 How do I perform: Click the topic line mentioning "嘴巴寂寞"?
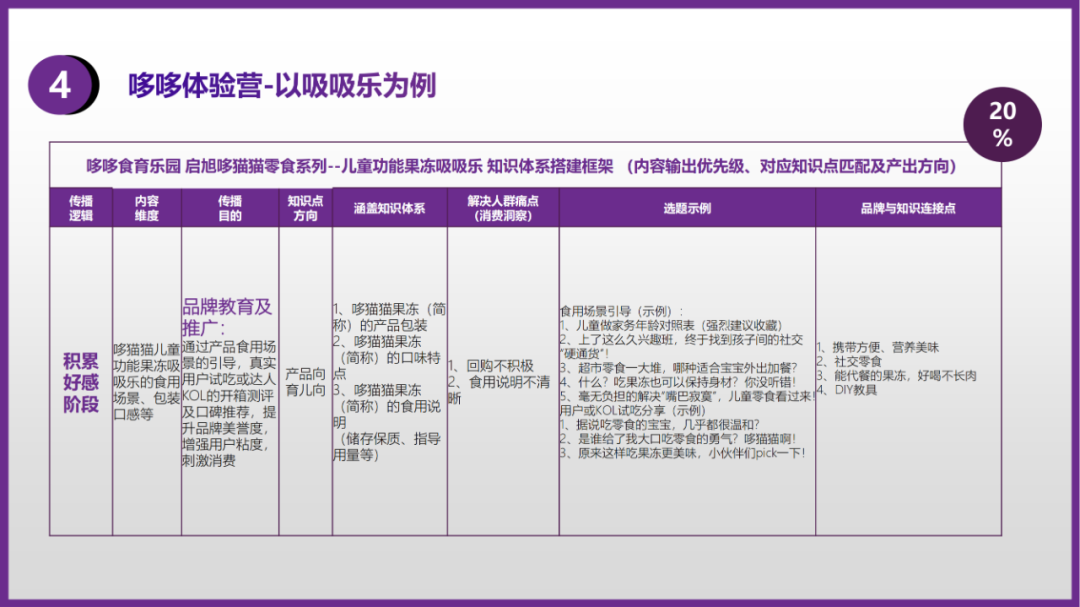coord(687,396)
